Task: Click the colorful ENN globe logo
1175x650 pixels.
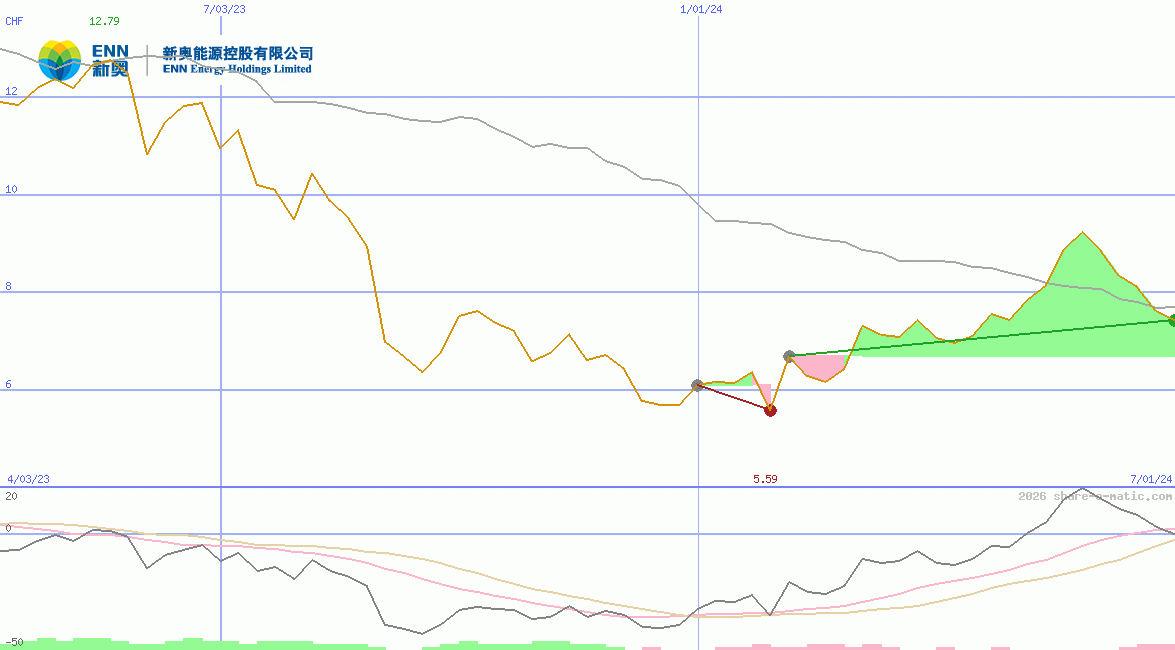Action: tap(59, 58)
